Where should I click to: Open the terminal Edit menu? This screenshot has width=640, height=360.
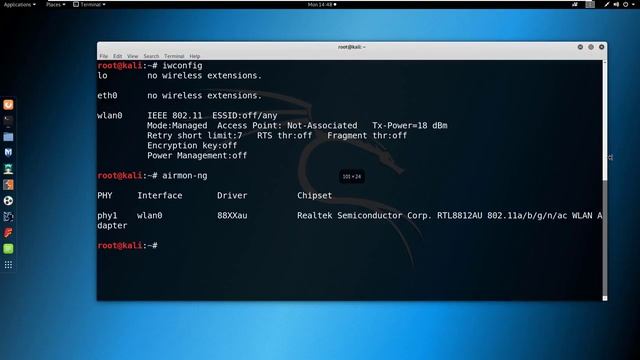pos(118,56)
